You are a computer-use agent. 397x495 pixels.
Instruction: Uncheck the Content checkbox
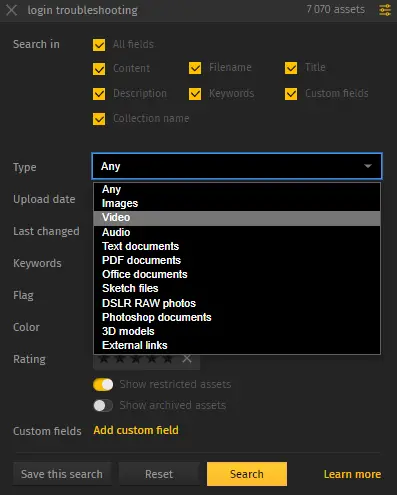99,69
